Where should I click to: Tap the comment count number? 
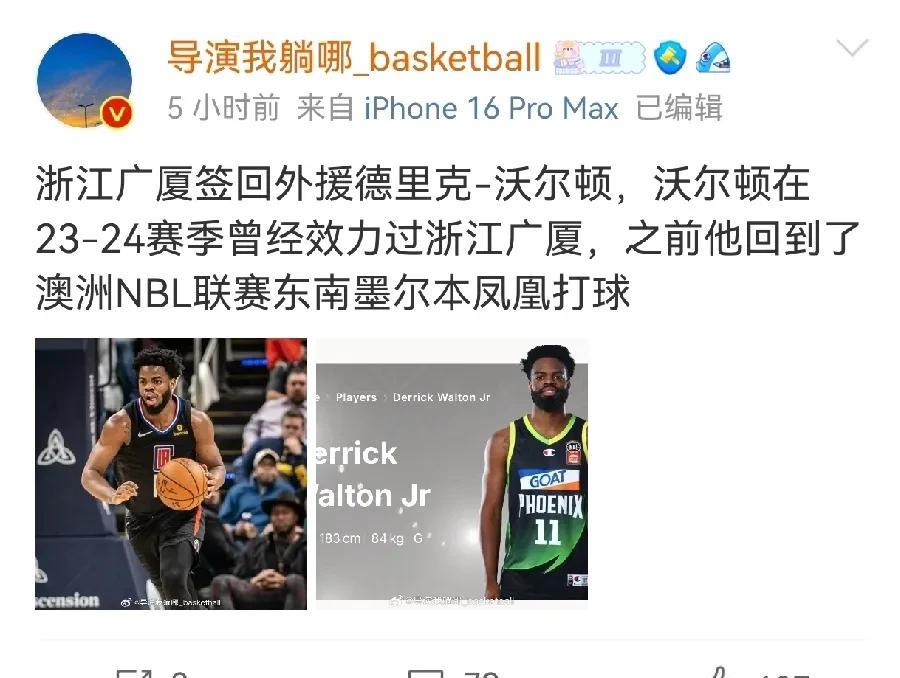pos(482,674)
